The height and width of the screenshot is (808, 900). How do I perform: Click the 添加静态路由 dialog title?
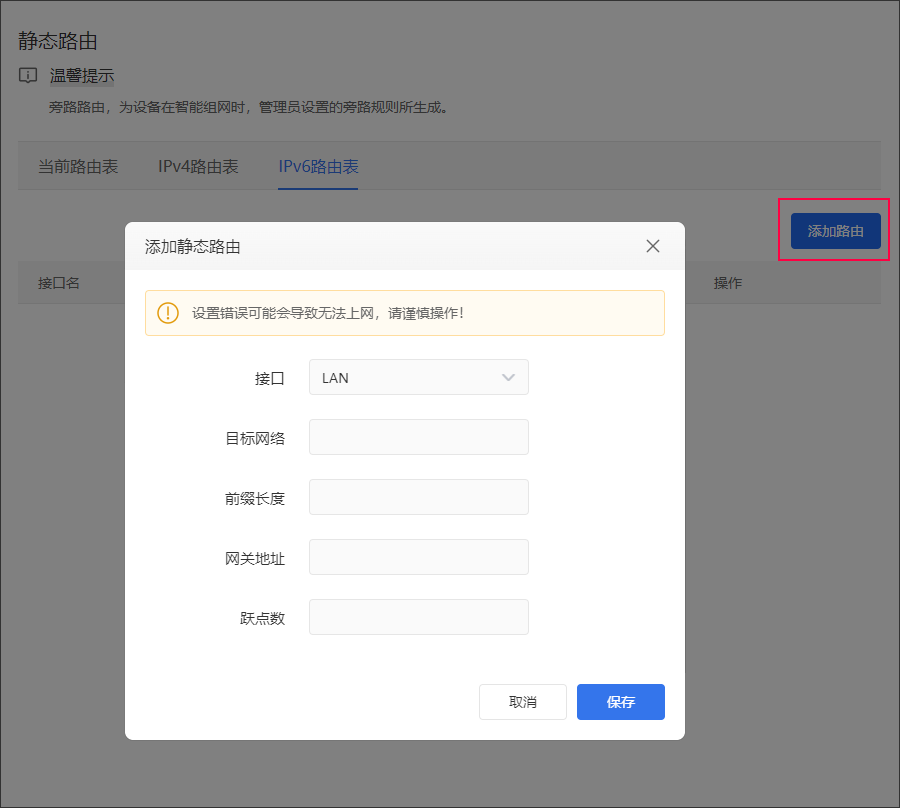pyautogui.click(x=192, y=247)
